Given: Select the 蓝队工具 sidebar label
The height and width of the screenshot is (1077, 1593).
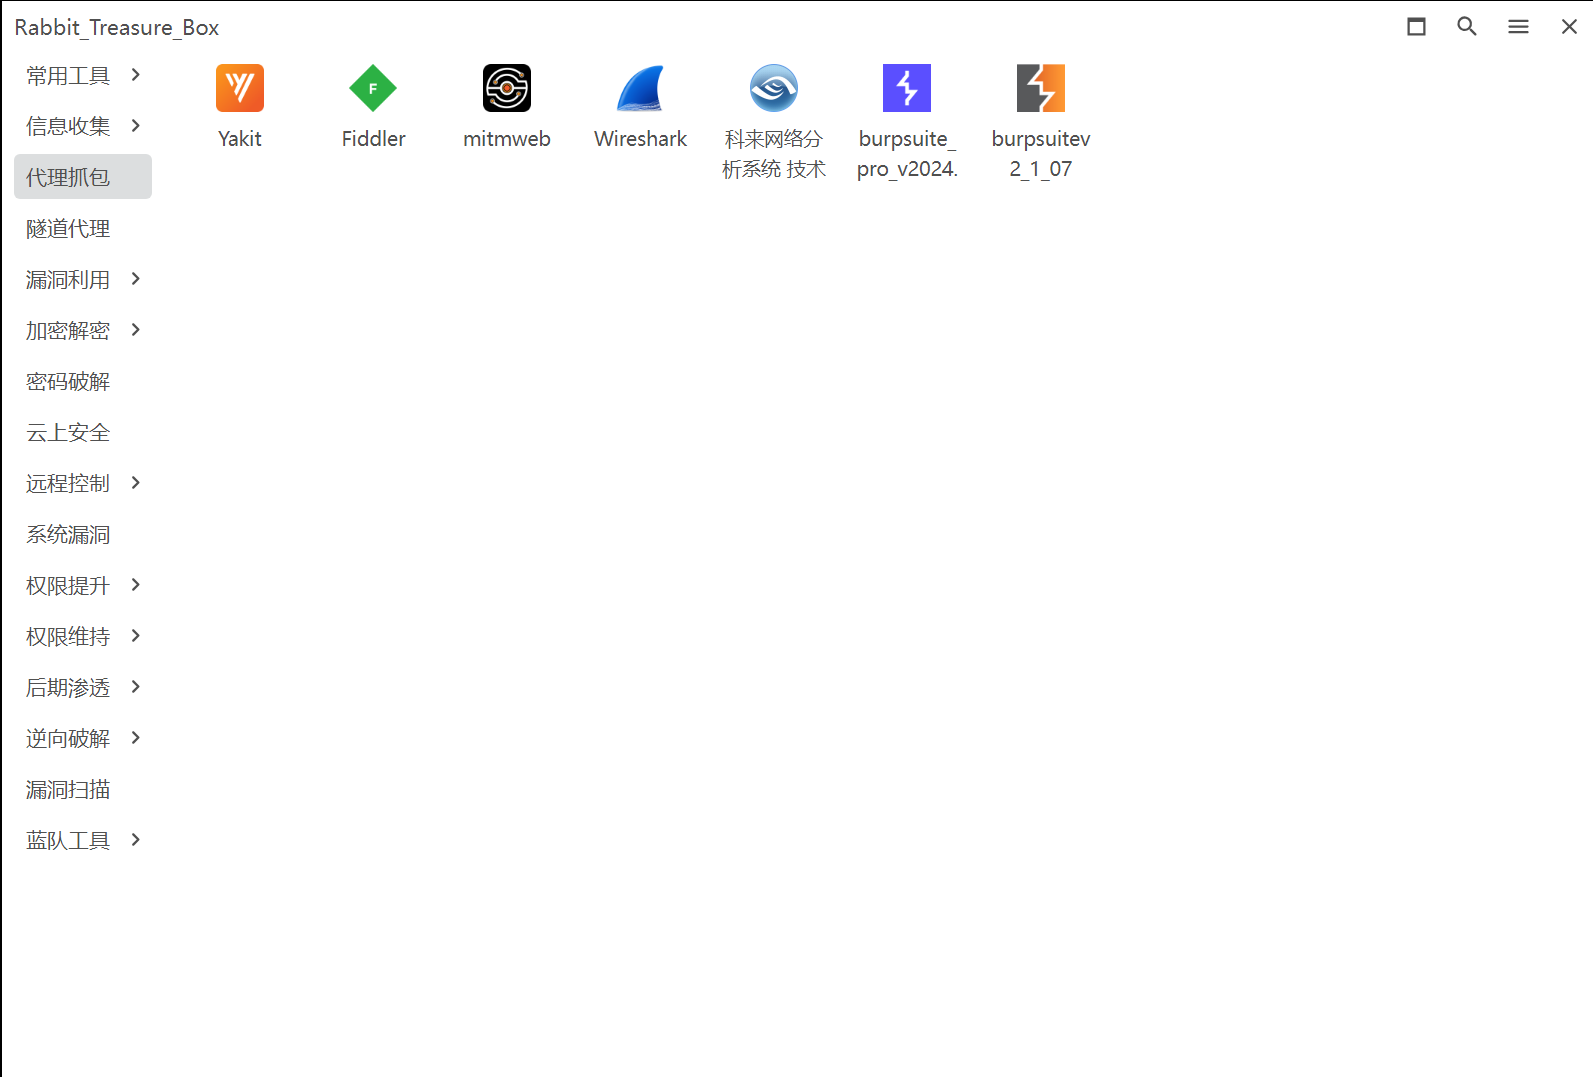Looking at the screenshot, I should click(x=68, y=841).
